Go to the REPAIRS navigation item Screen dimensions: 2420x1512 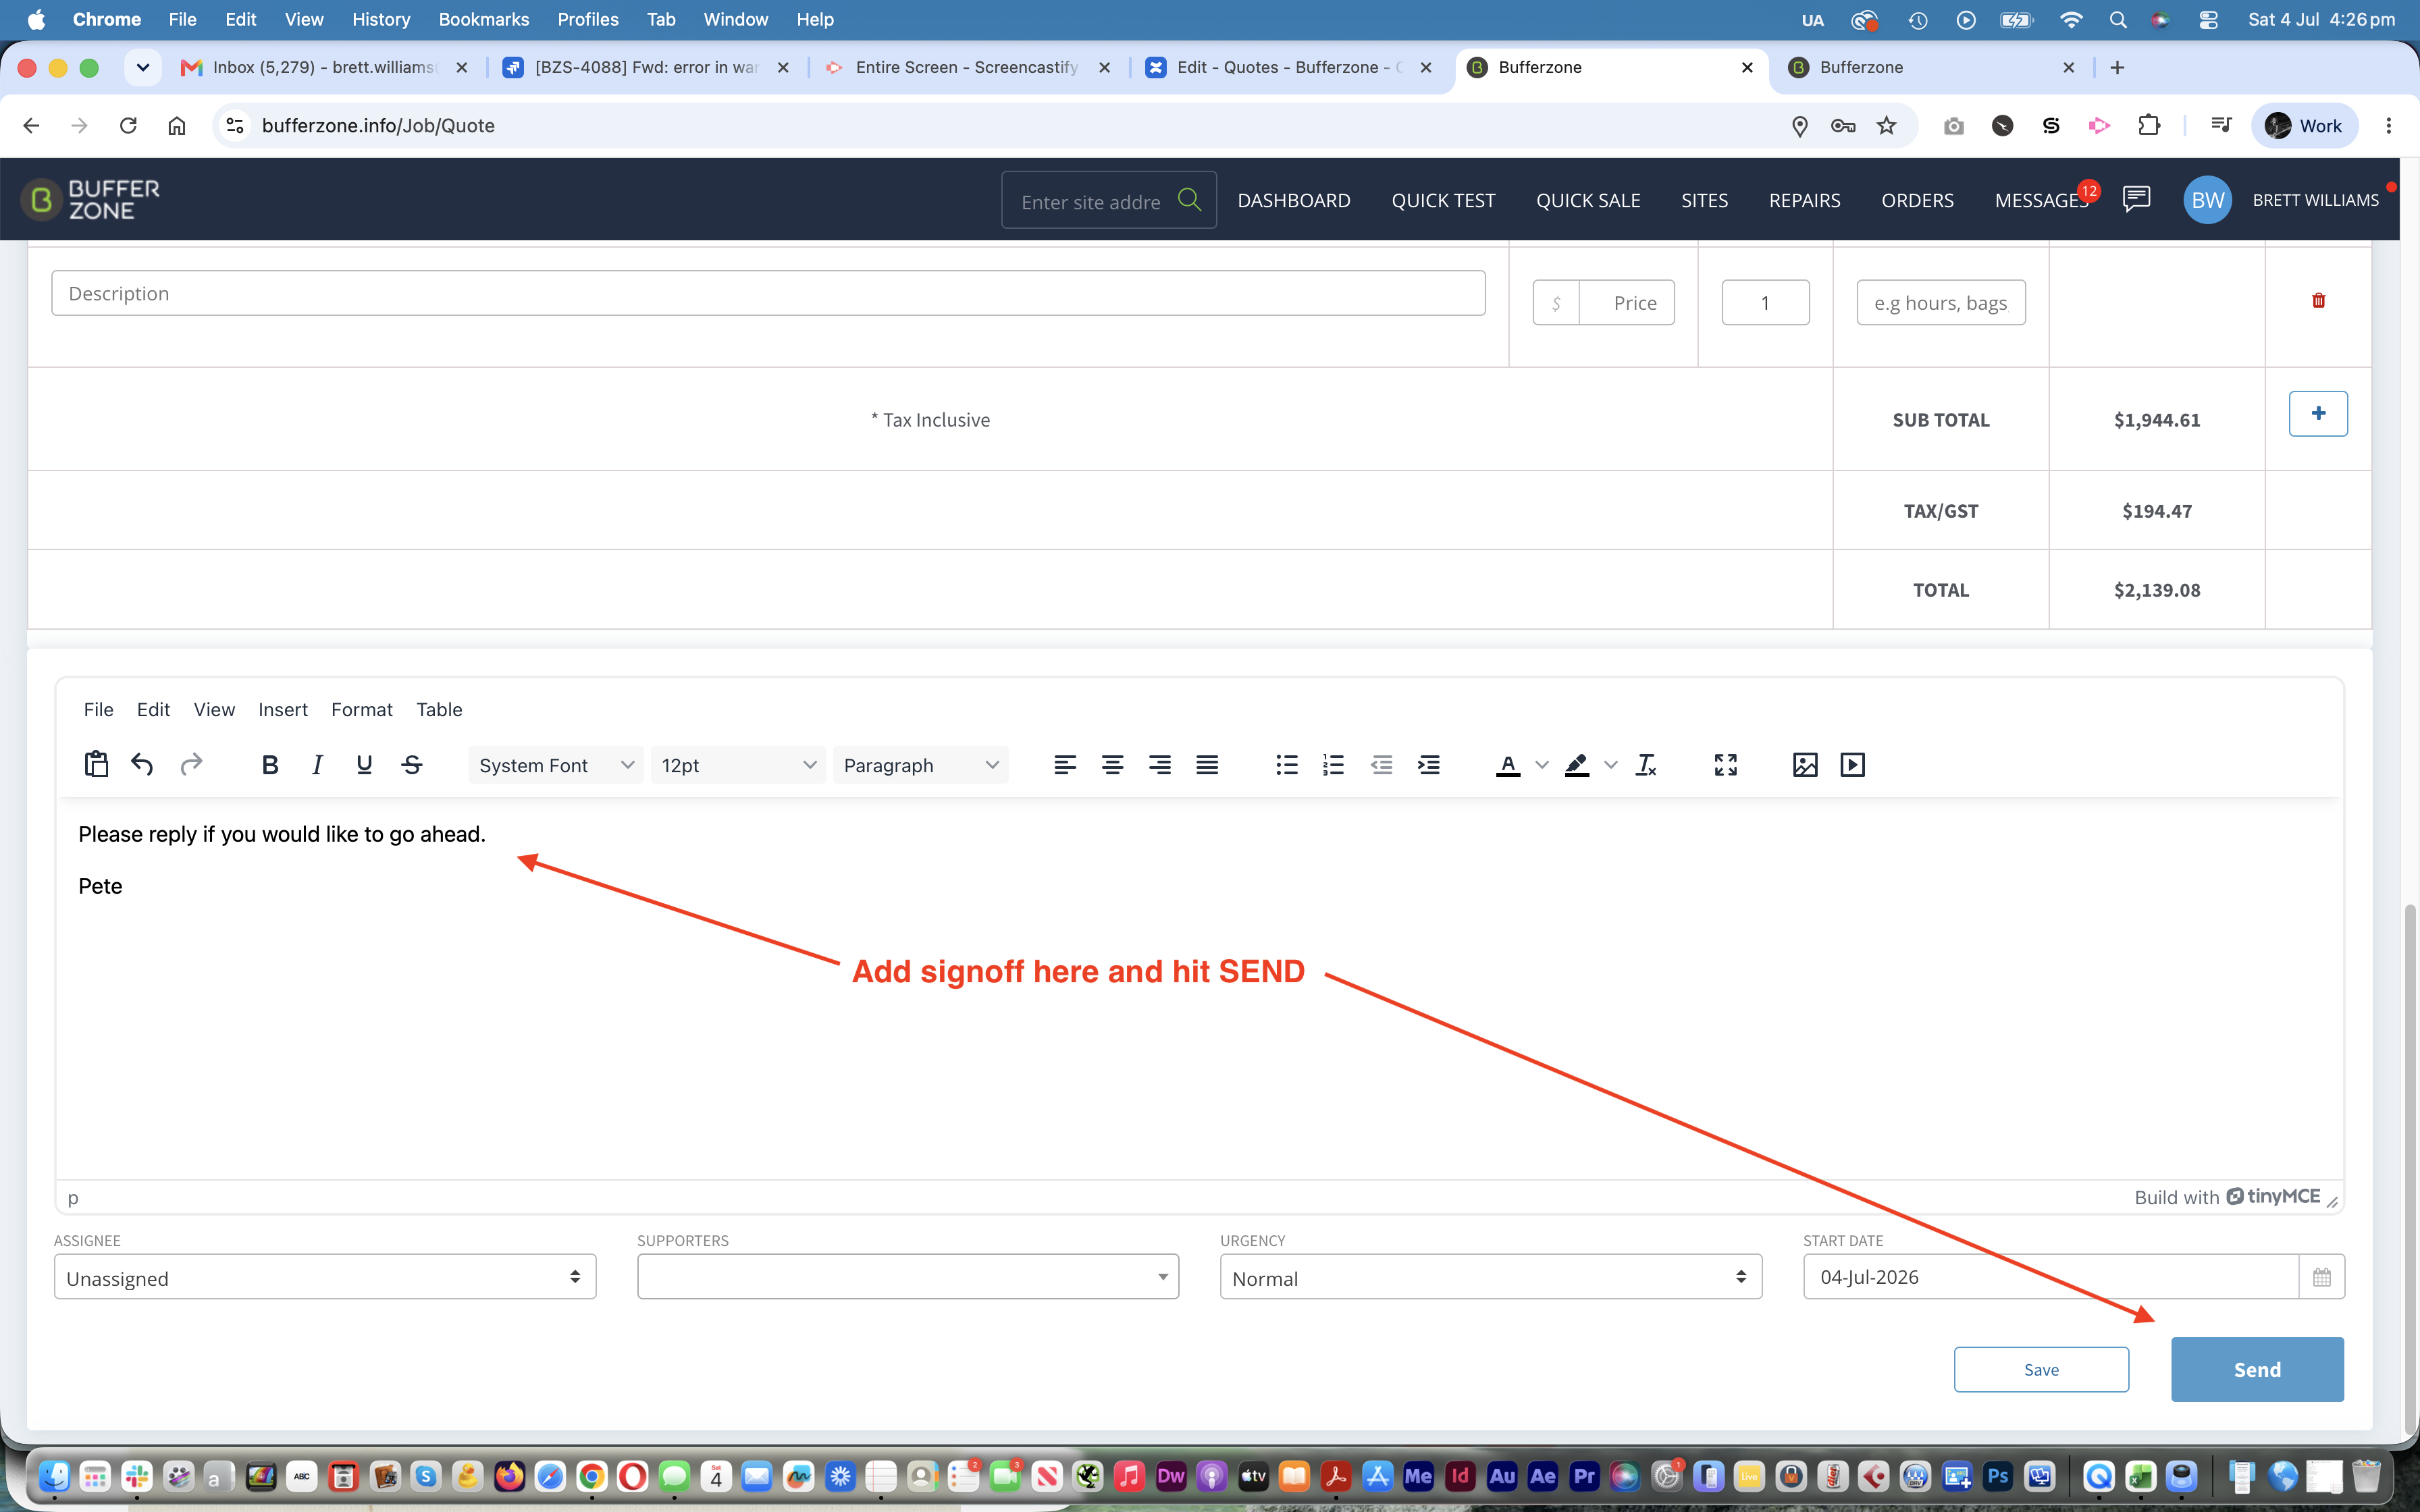1804,200
